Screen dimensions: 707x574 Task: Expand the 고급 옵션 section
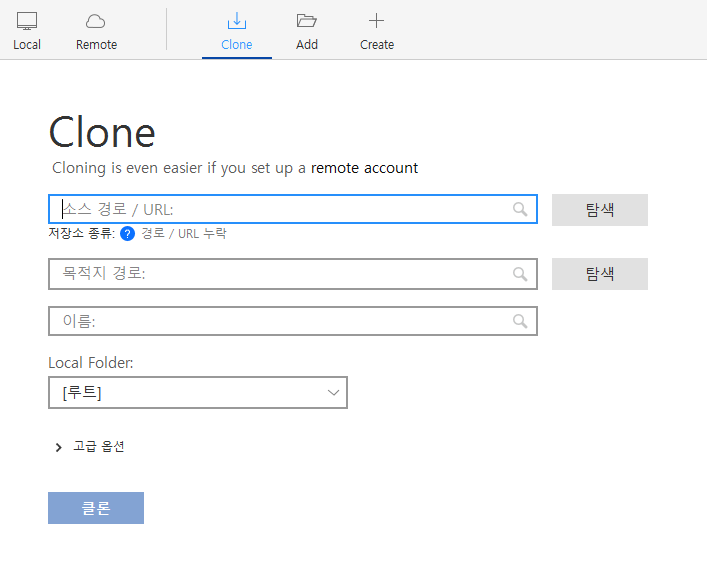pyautogui.click(x=59, y=447)
